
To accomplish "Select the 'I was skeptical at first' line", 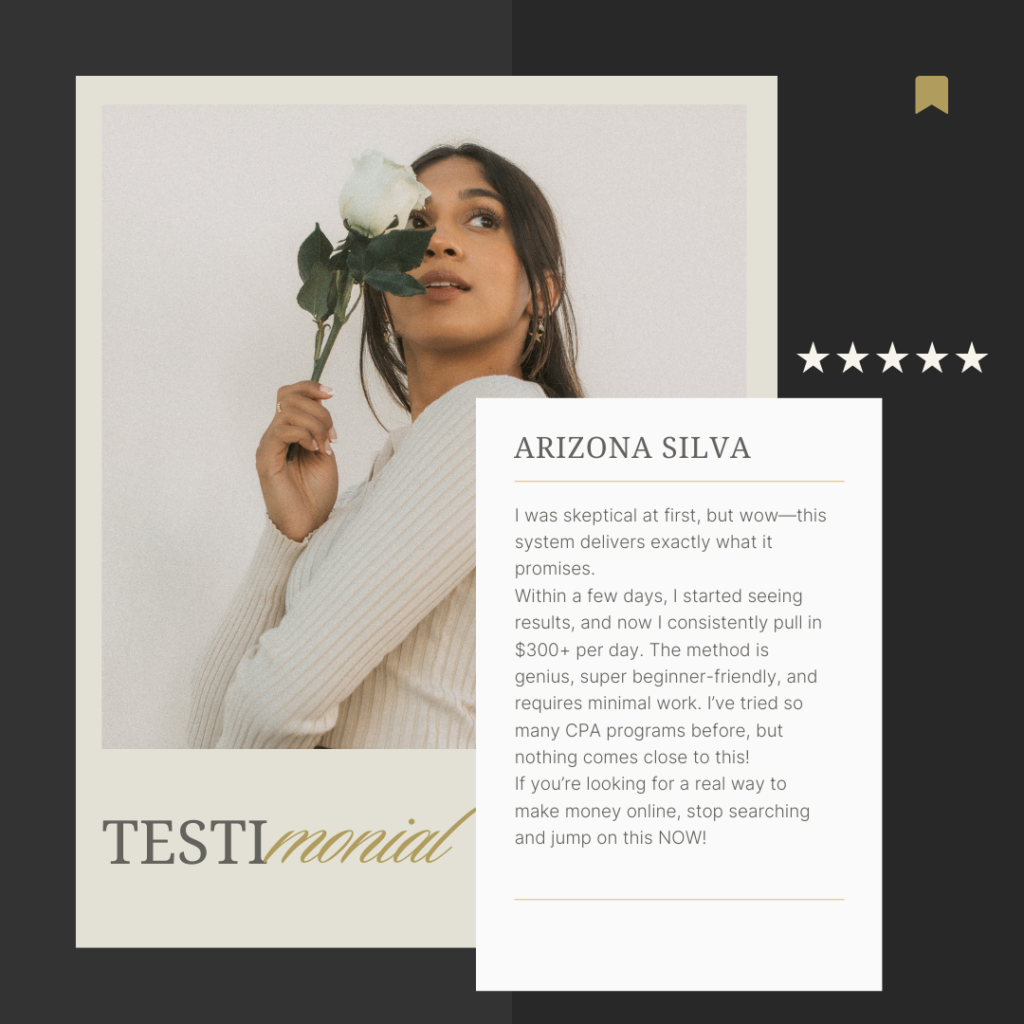I will click(x=671, y=515).
